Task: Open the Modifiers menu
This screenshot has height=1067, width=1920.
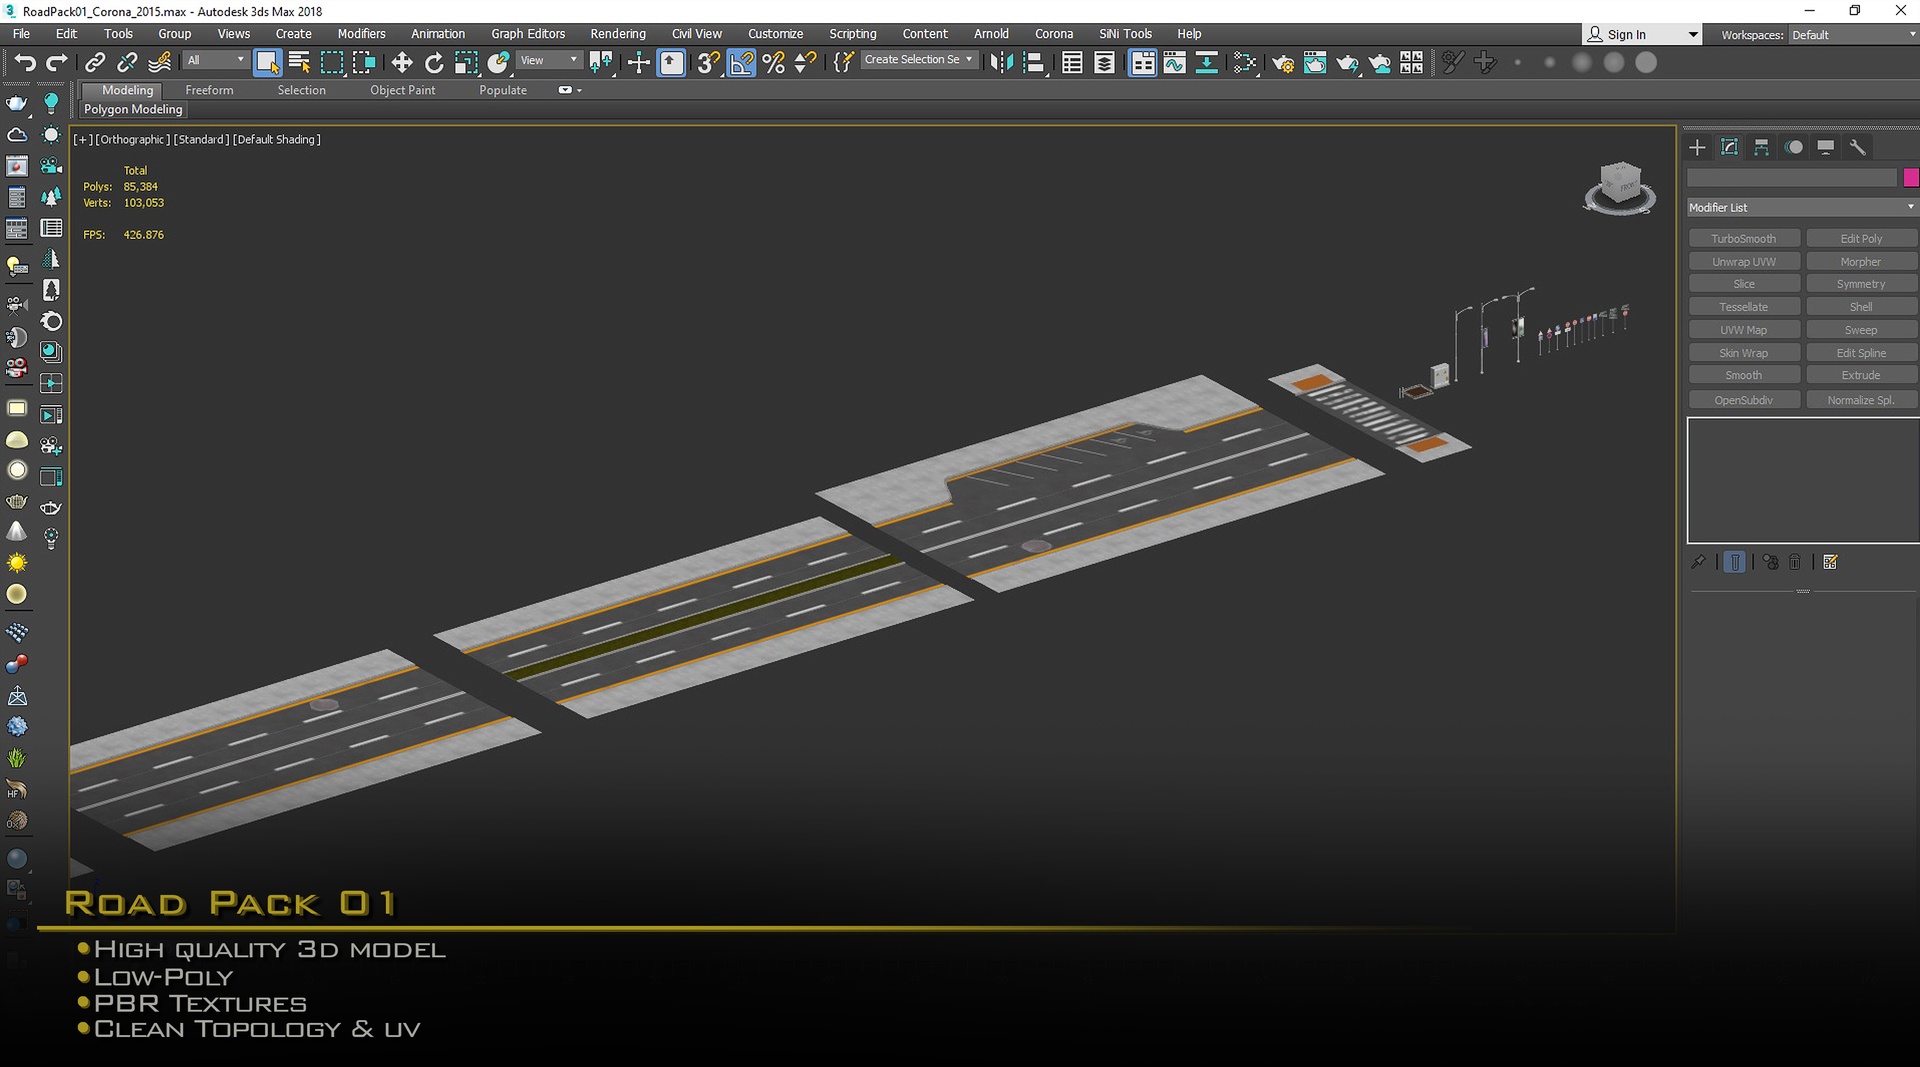Action: 361,33
